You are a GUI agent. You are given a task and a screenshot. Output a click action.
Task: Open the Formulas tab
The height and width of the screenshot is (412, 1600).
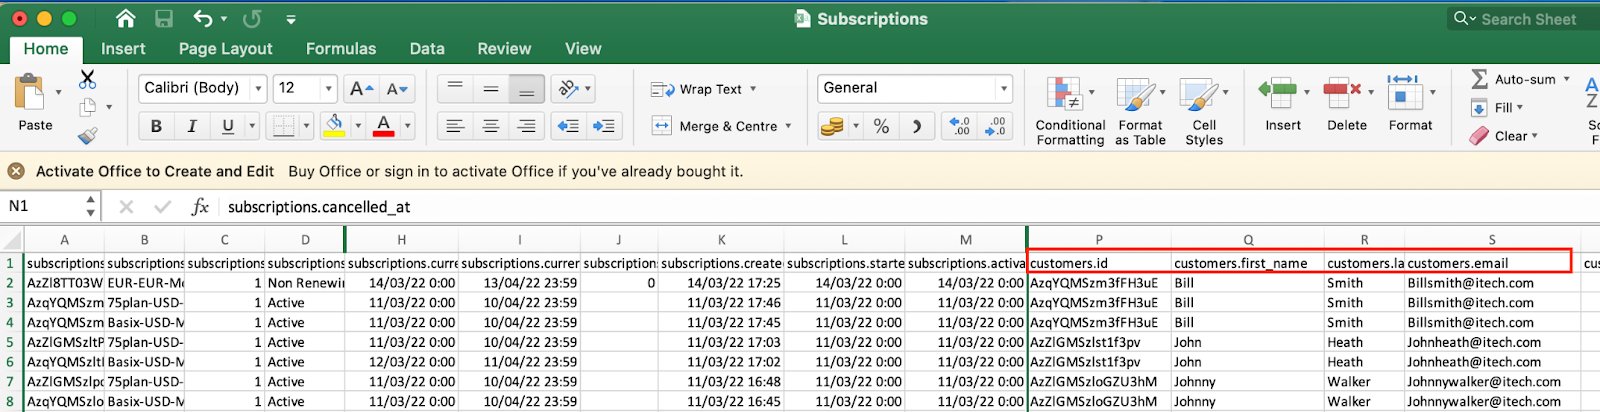click(341, 48)
